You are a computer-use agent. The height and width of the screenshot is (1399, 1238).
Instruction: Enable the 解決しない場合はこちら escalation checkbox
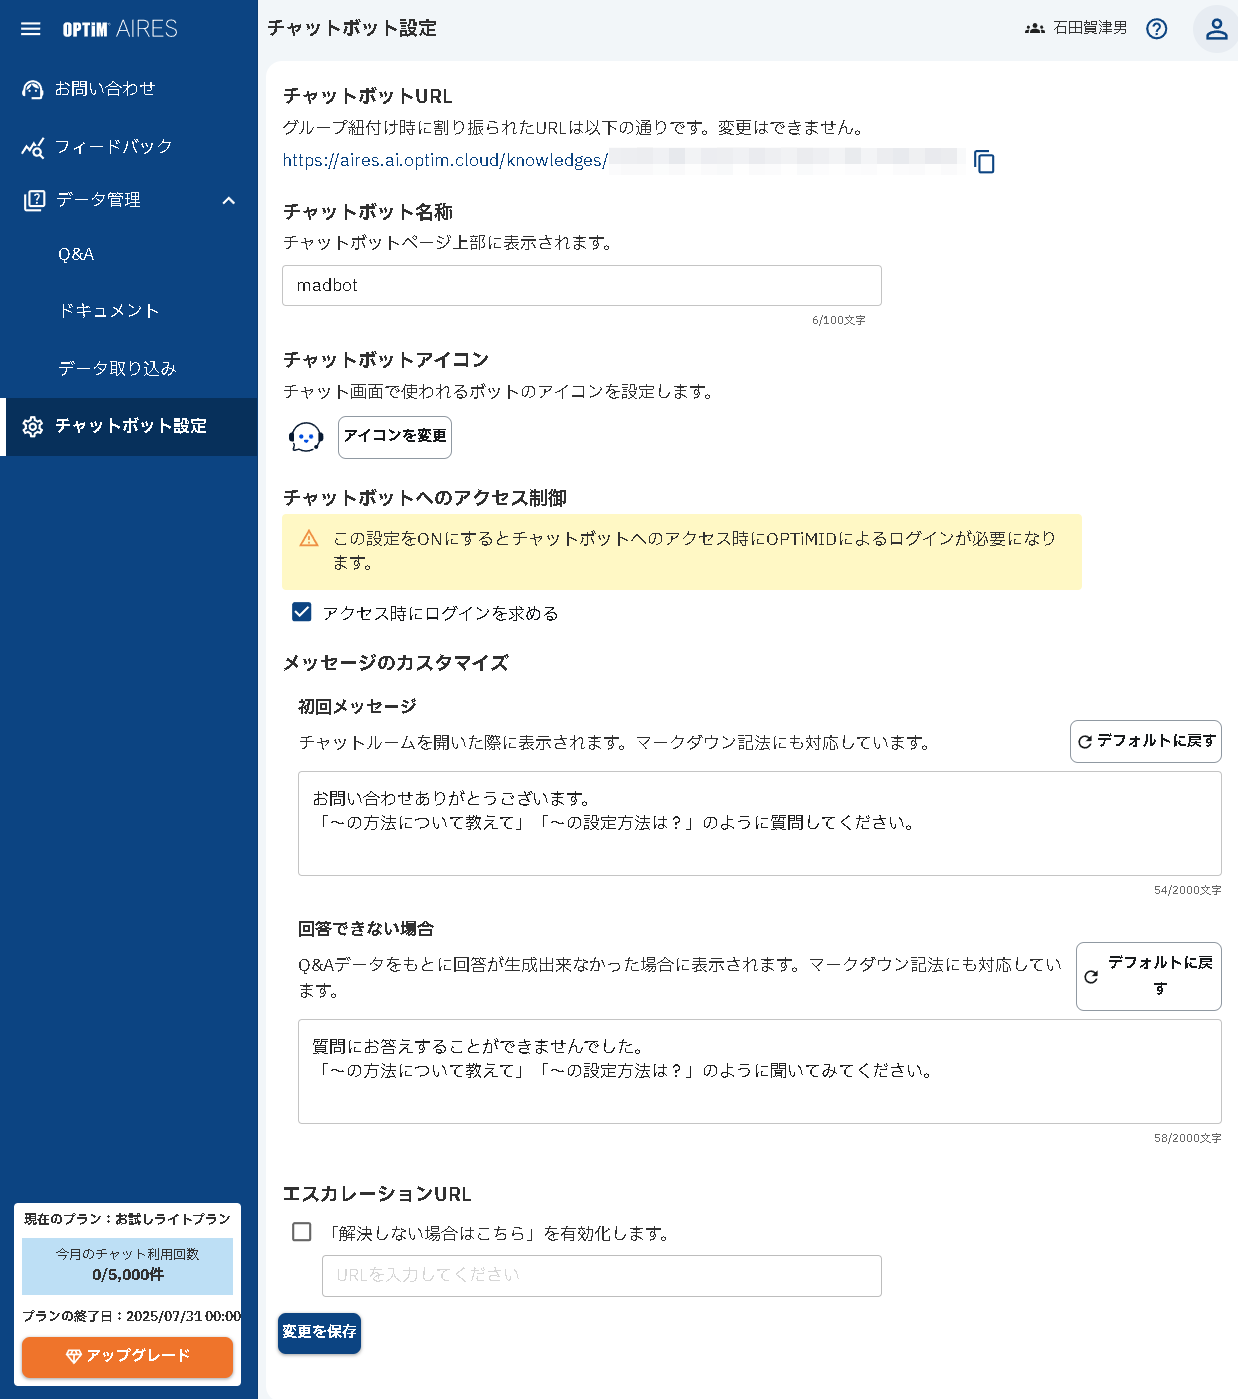point(301,1233)
